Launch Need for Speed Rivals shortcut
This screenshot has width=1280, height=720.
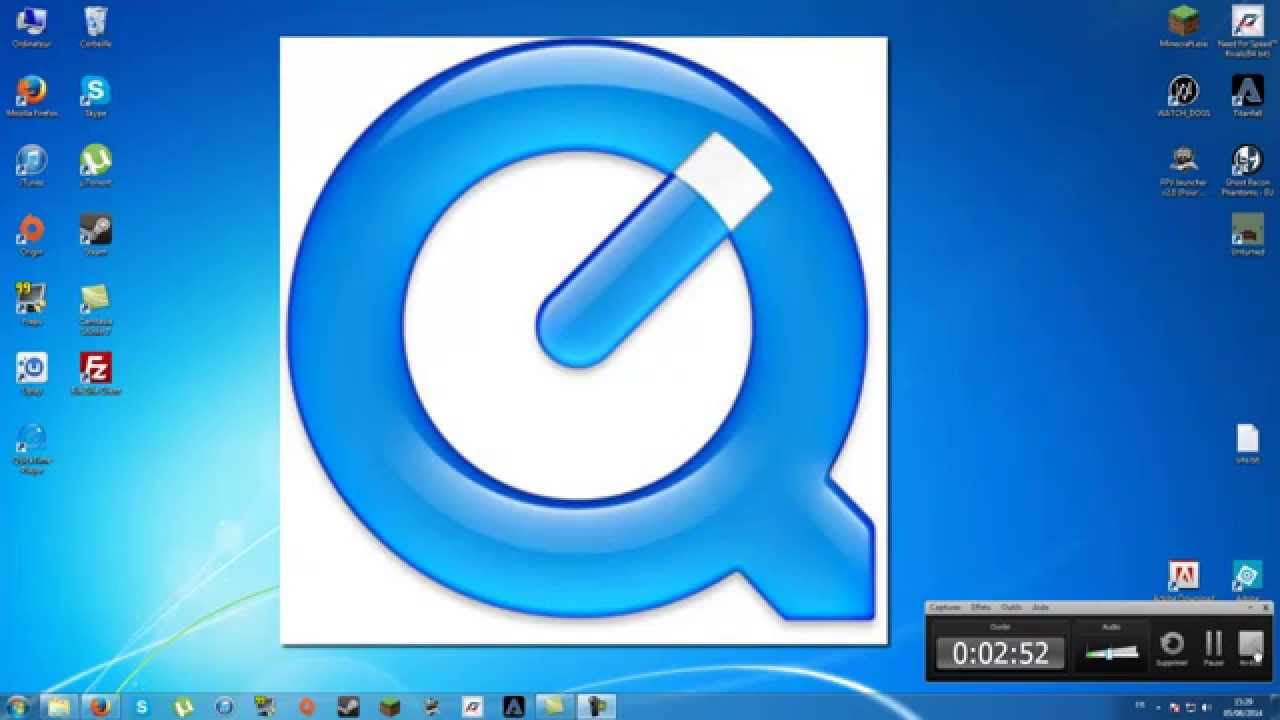pyautogui.click(x=1247, y=30)
